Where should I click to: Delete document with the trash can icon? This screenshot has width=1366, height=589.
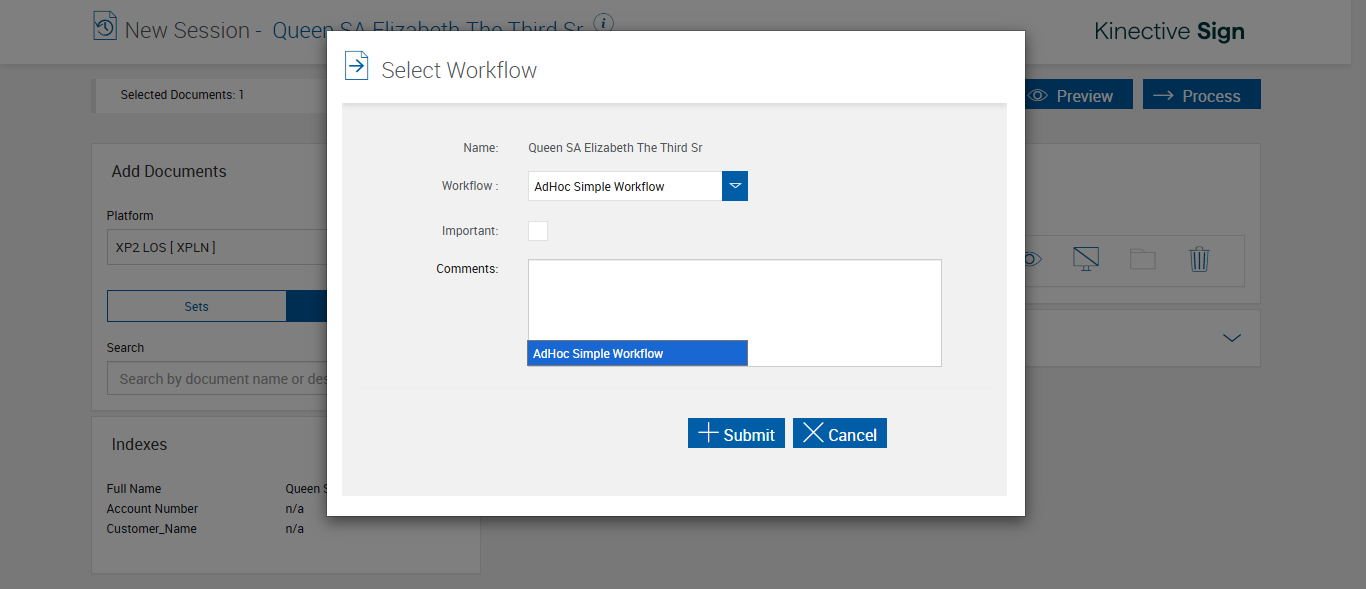pos(1199,260)
